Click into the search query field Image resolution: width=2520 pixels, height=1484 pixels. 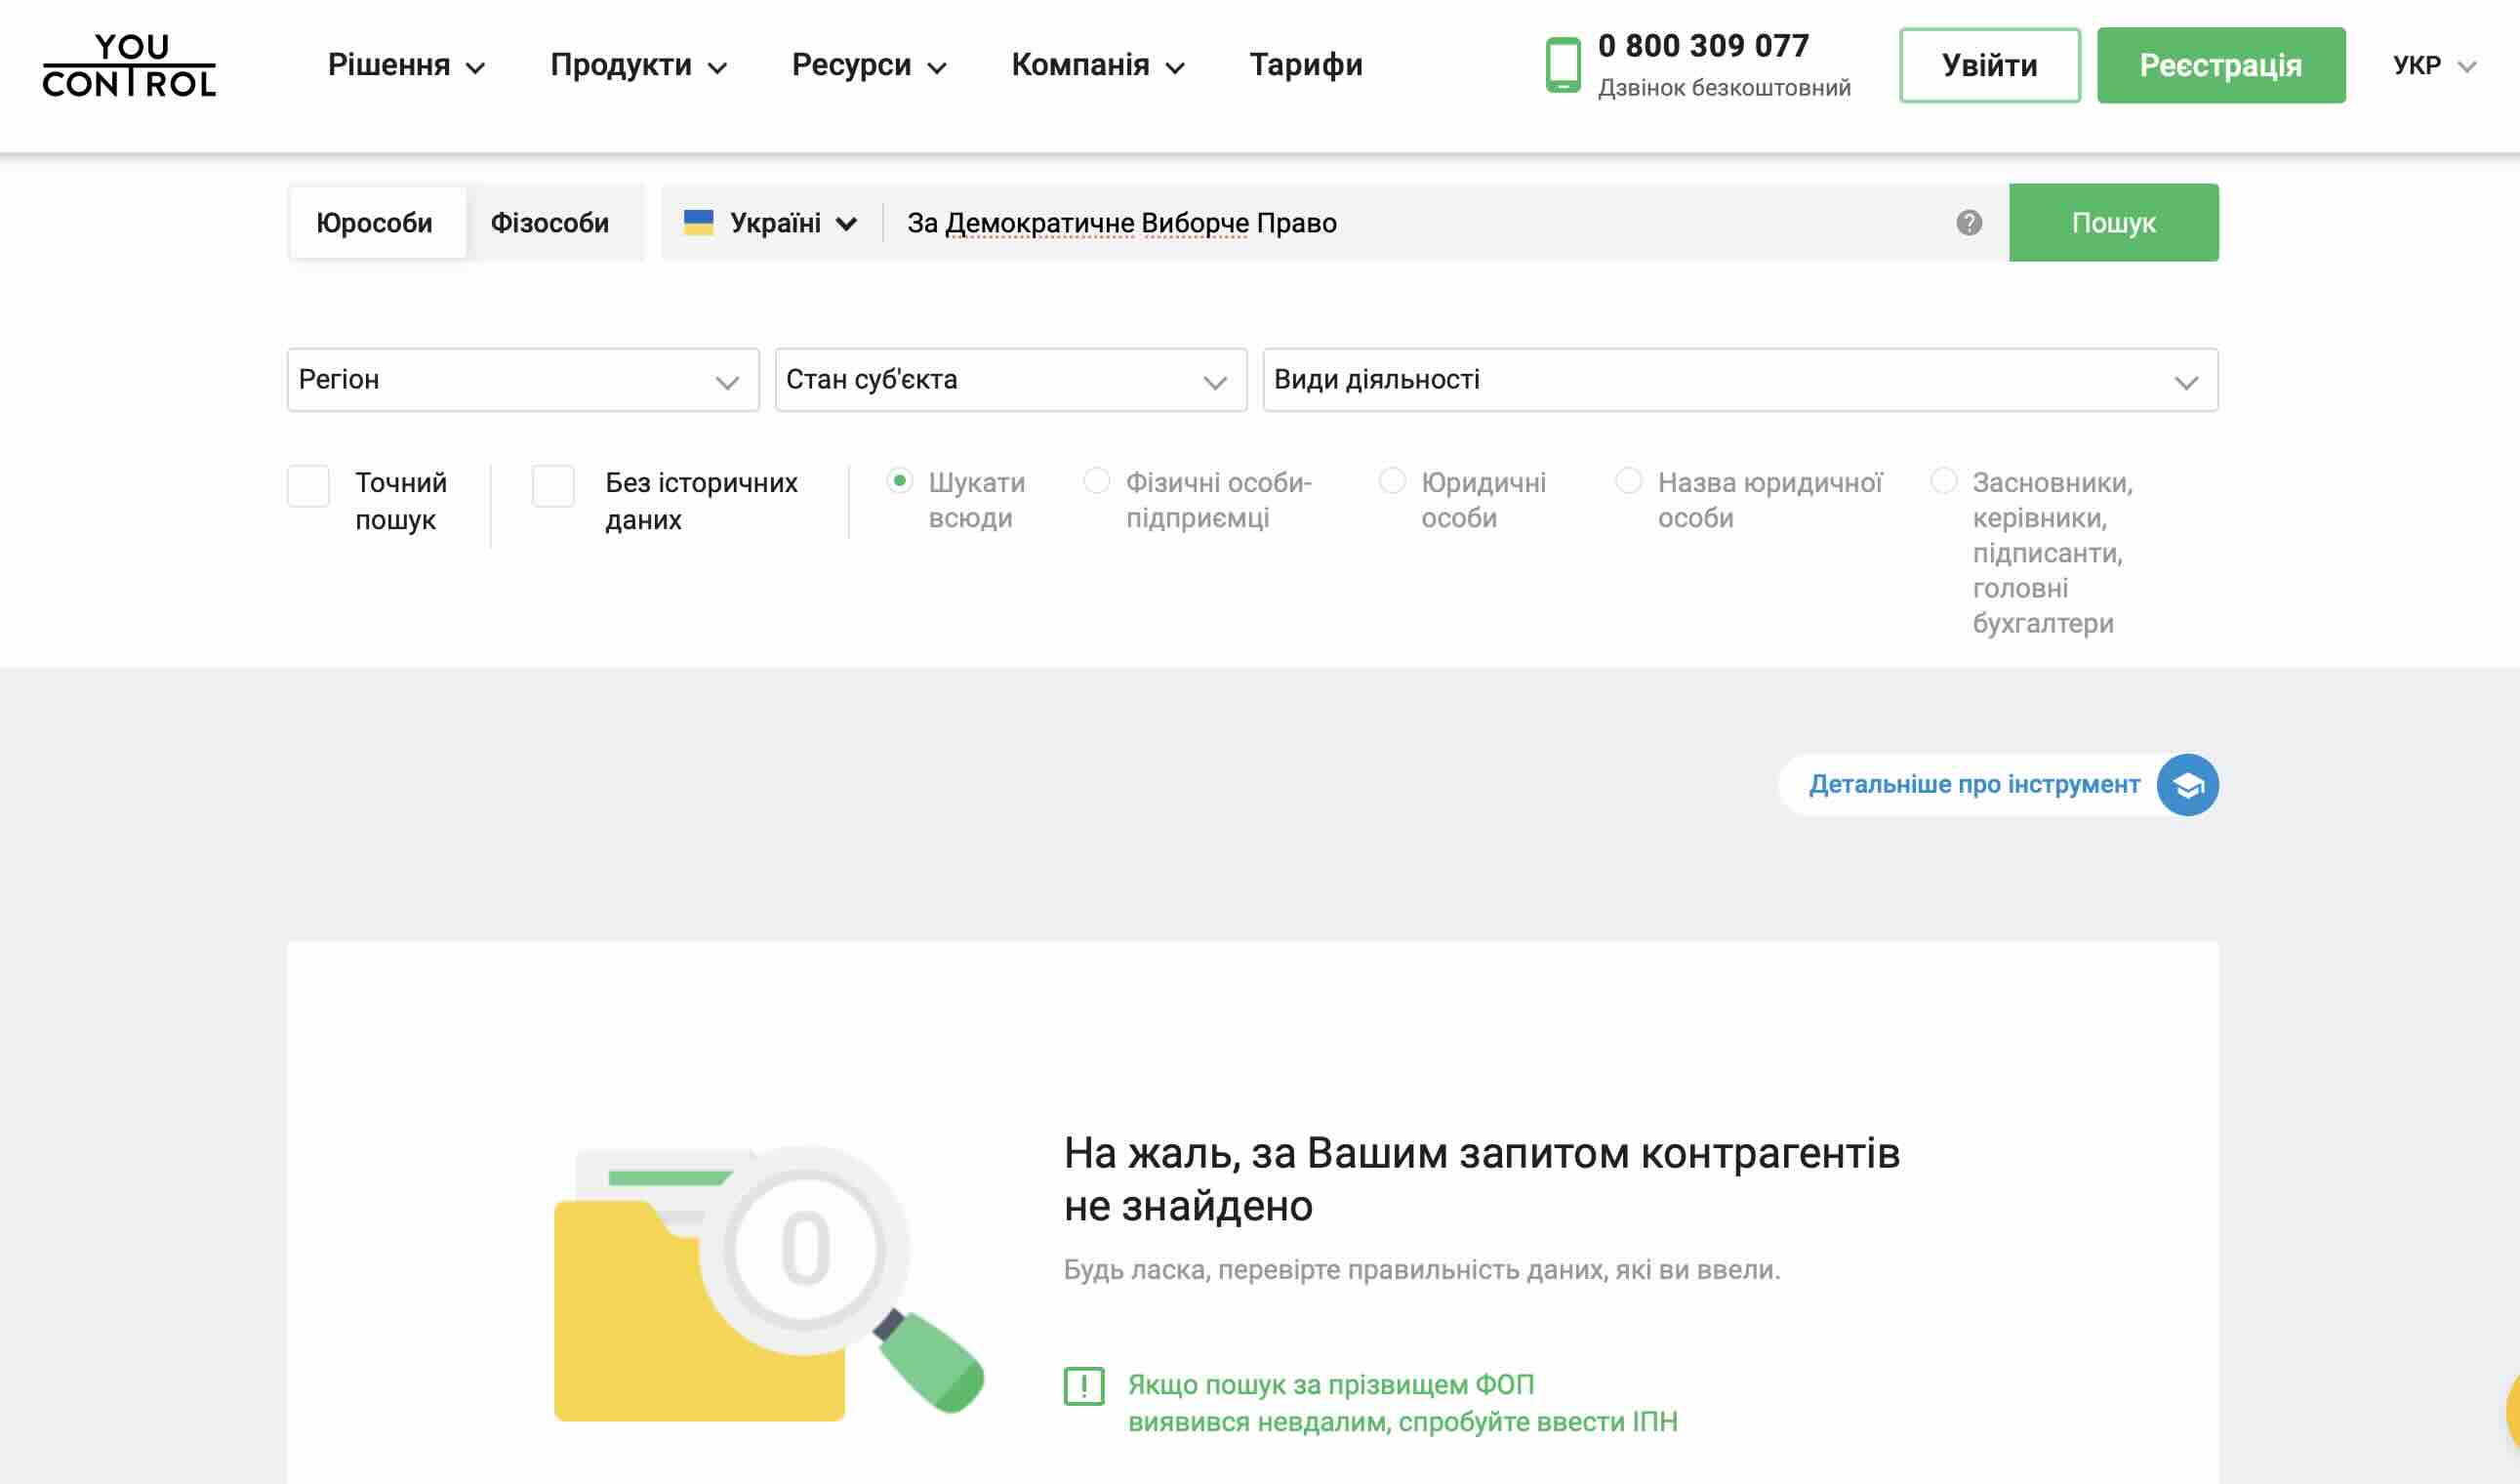pos(1420,223)
